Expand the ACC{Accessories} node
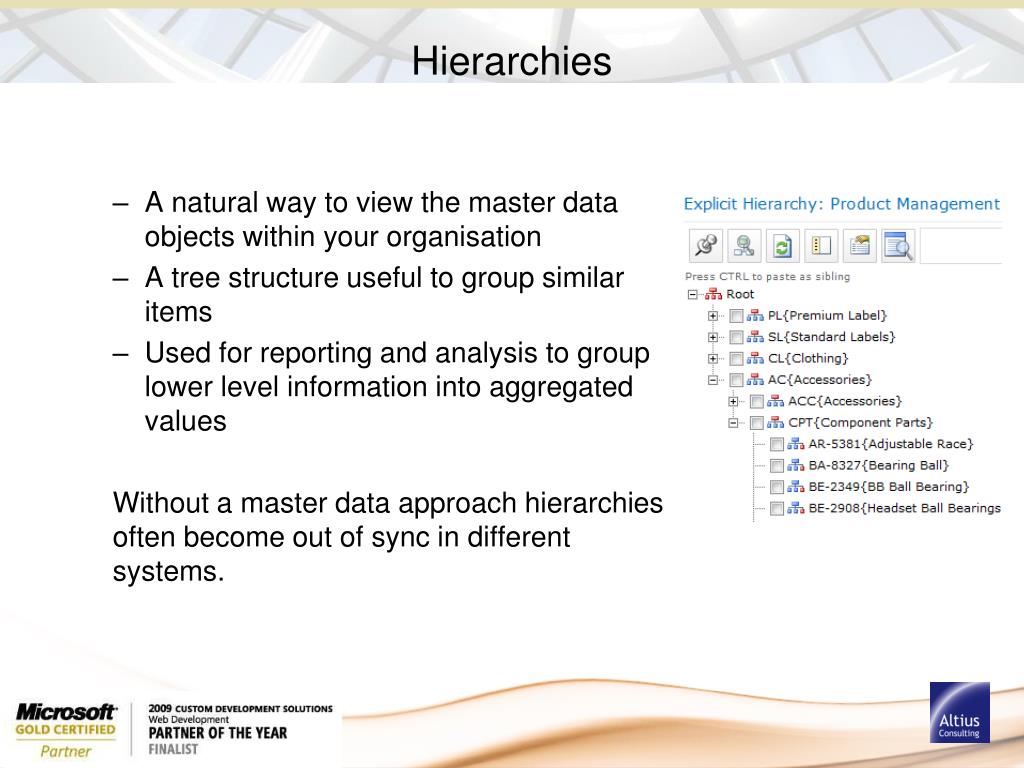Image resolution: width=1024 pixels, height=768 pixels. point(733,402)
